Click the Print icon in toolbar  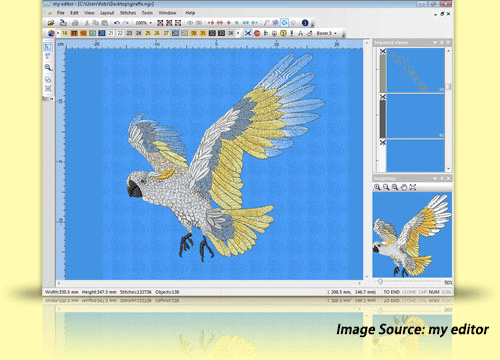tap(75, 23)
